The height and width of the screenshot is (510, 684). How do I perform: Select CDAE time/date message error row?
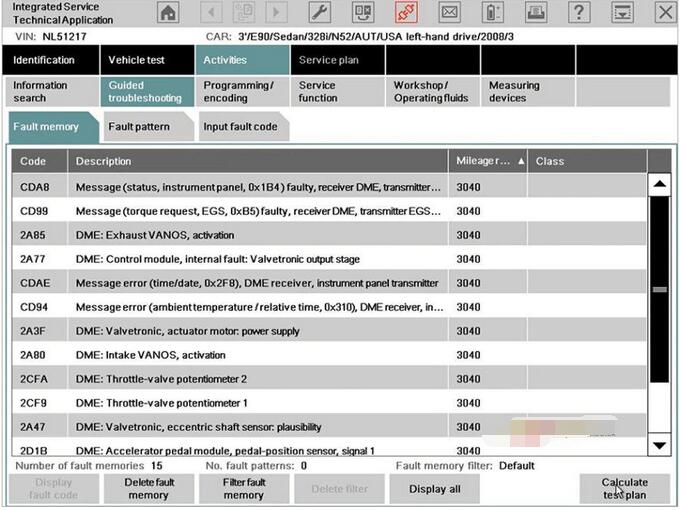[329, 283]
